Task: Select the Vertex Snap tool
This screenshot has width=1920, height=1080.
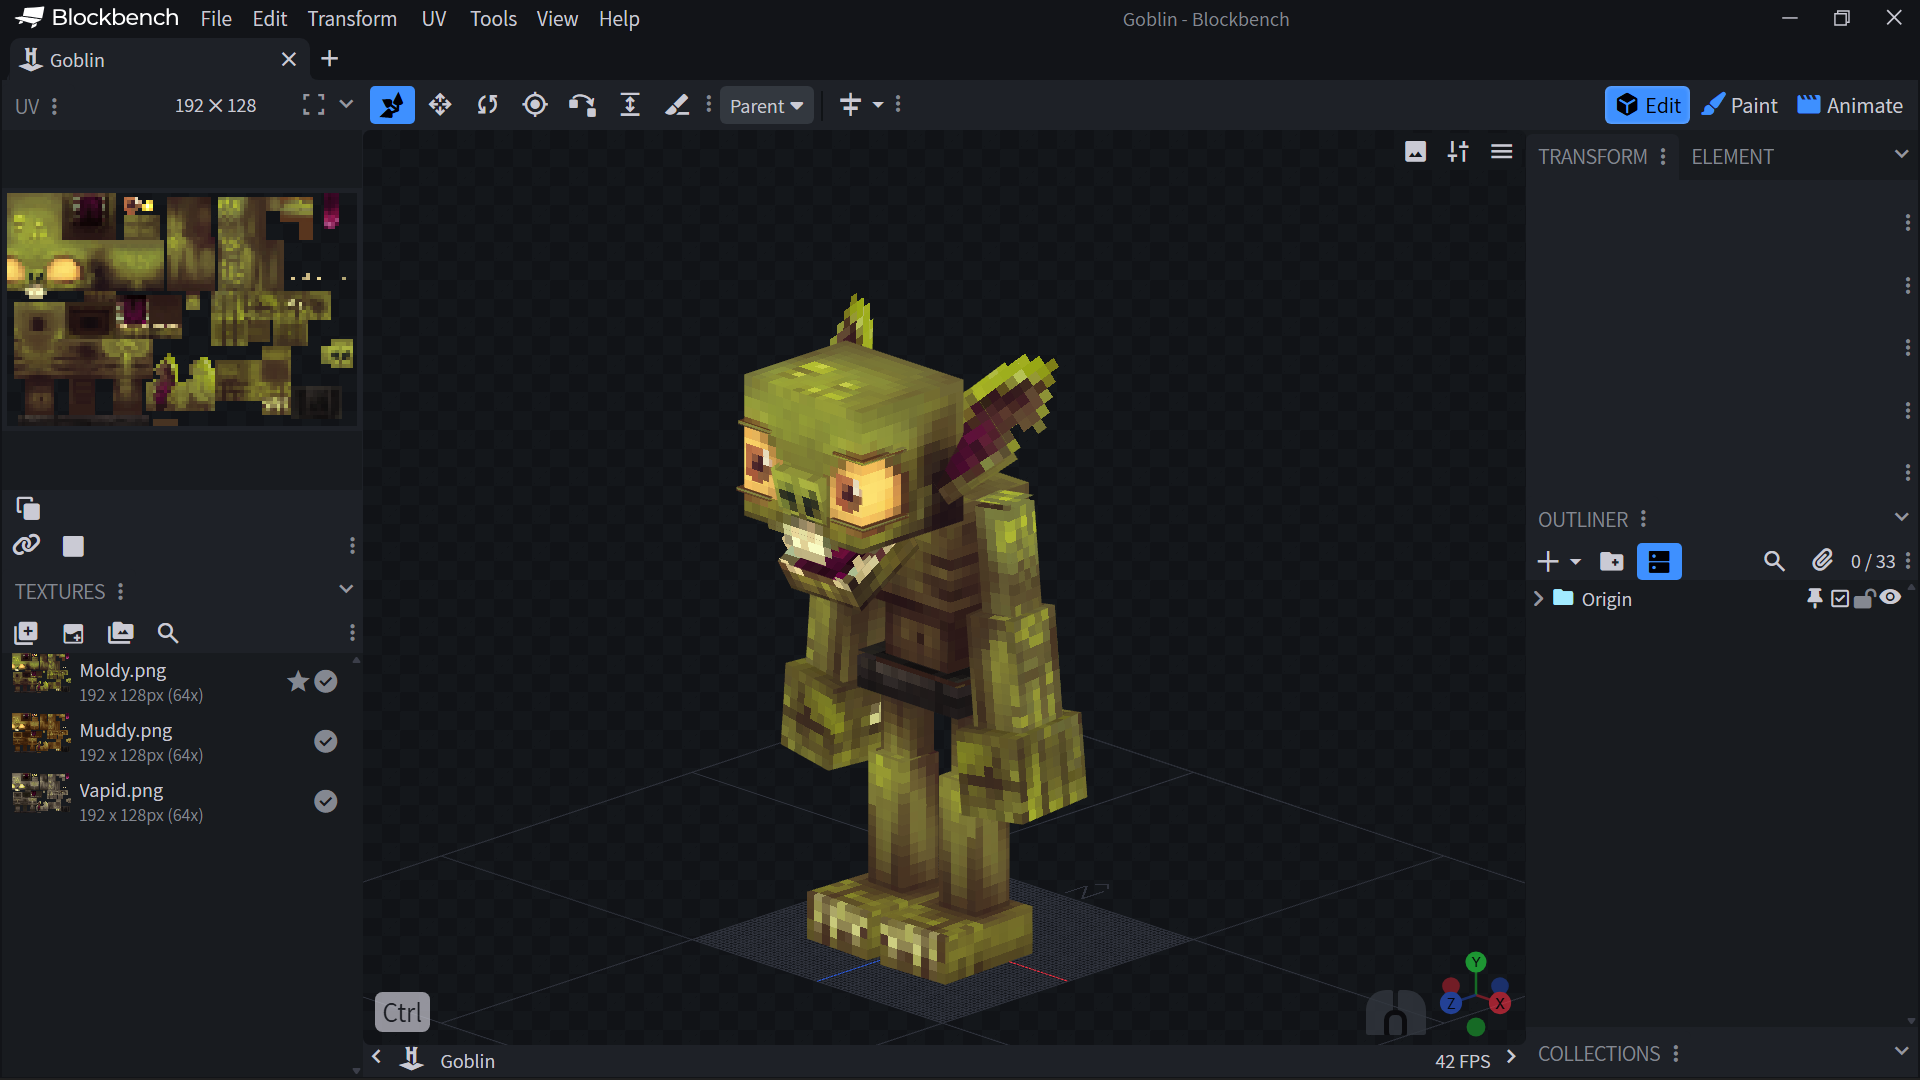Action: point(582,105)
